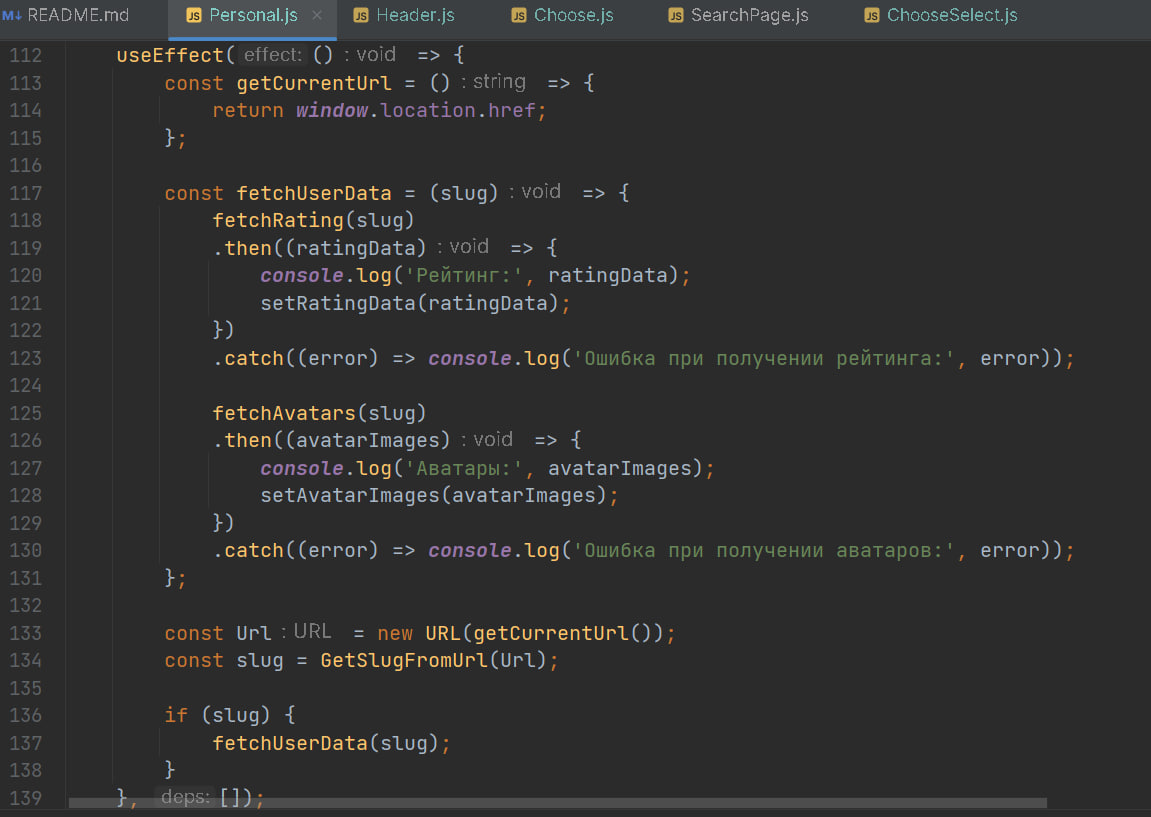Click setRatingData on line 121
The height and width of the screenshot is (817, 1151).
point(338,304)
